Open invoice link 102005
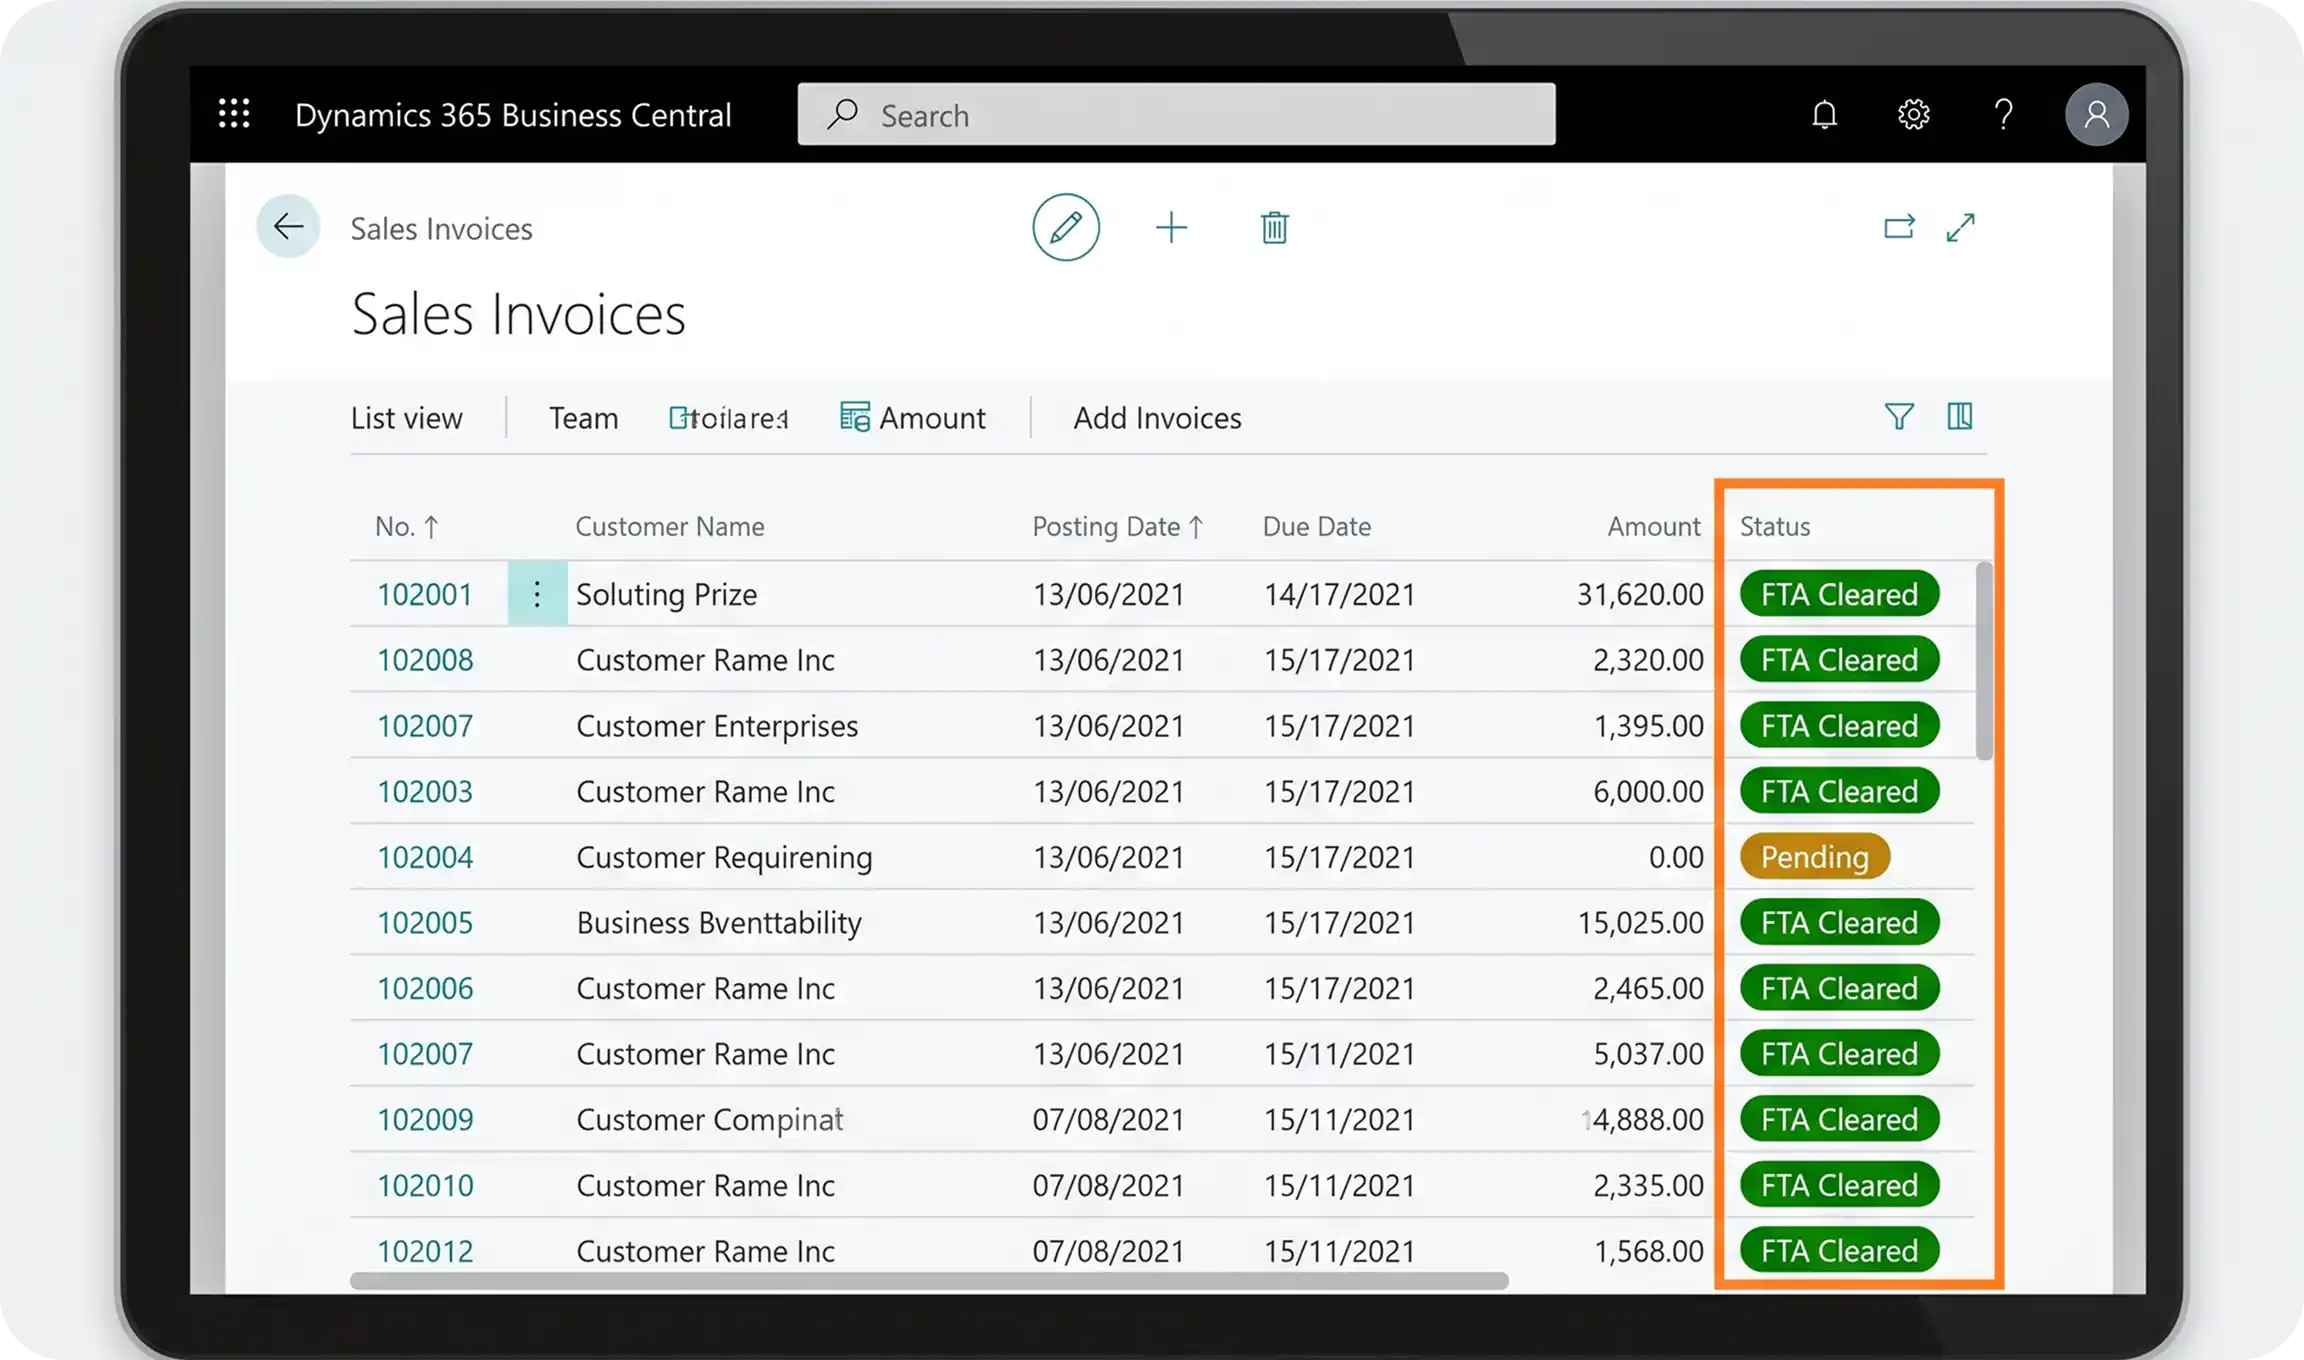 (x=425, y=923)
